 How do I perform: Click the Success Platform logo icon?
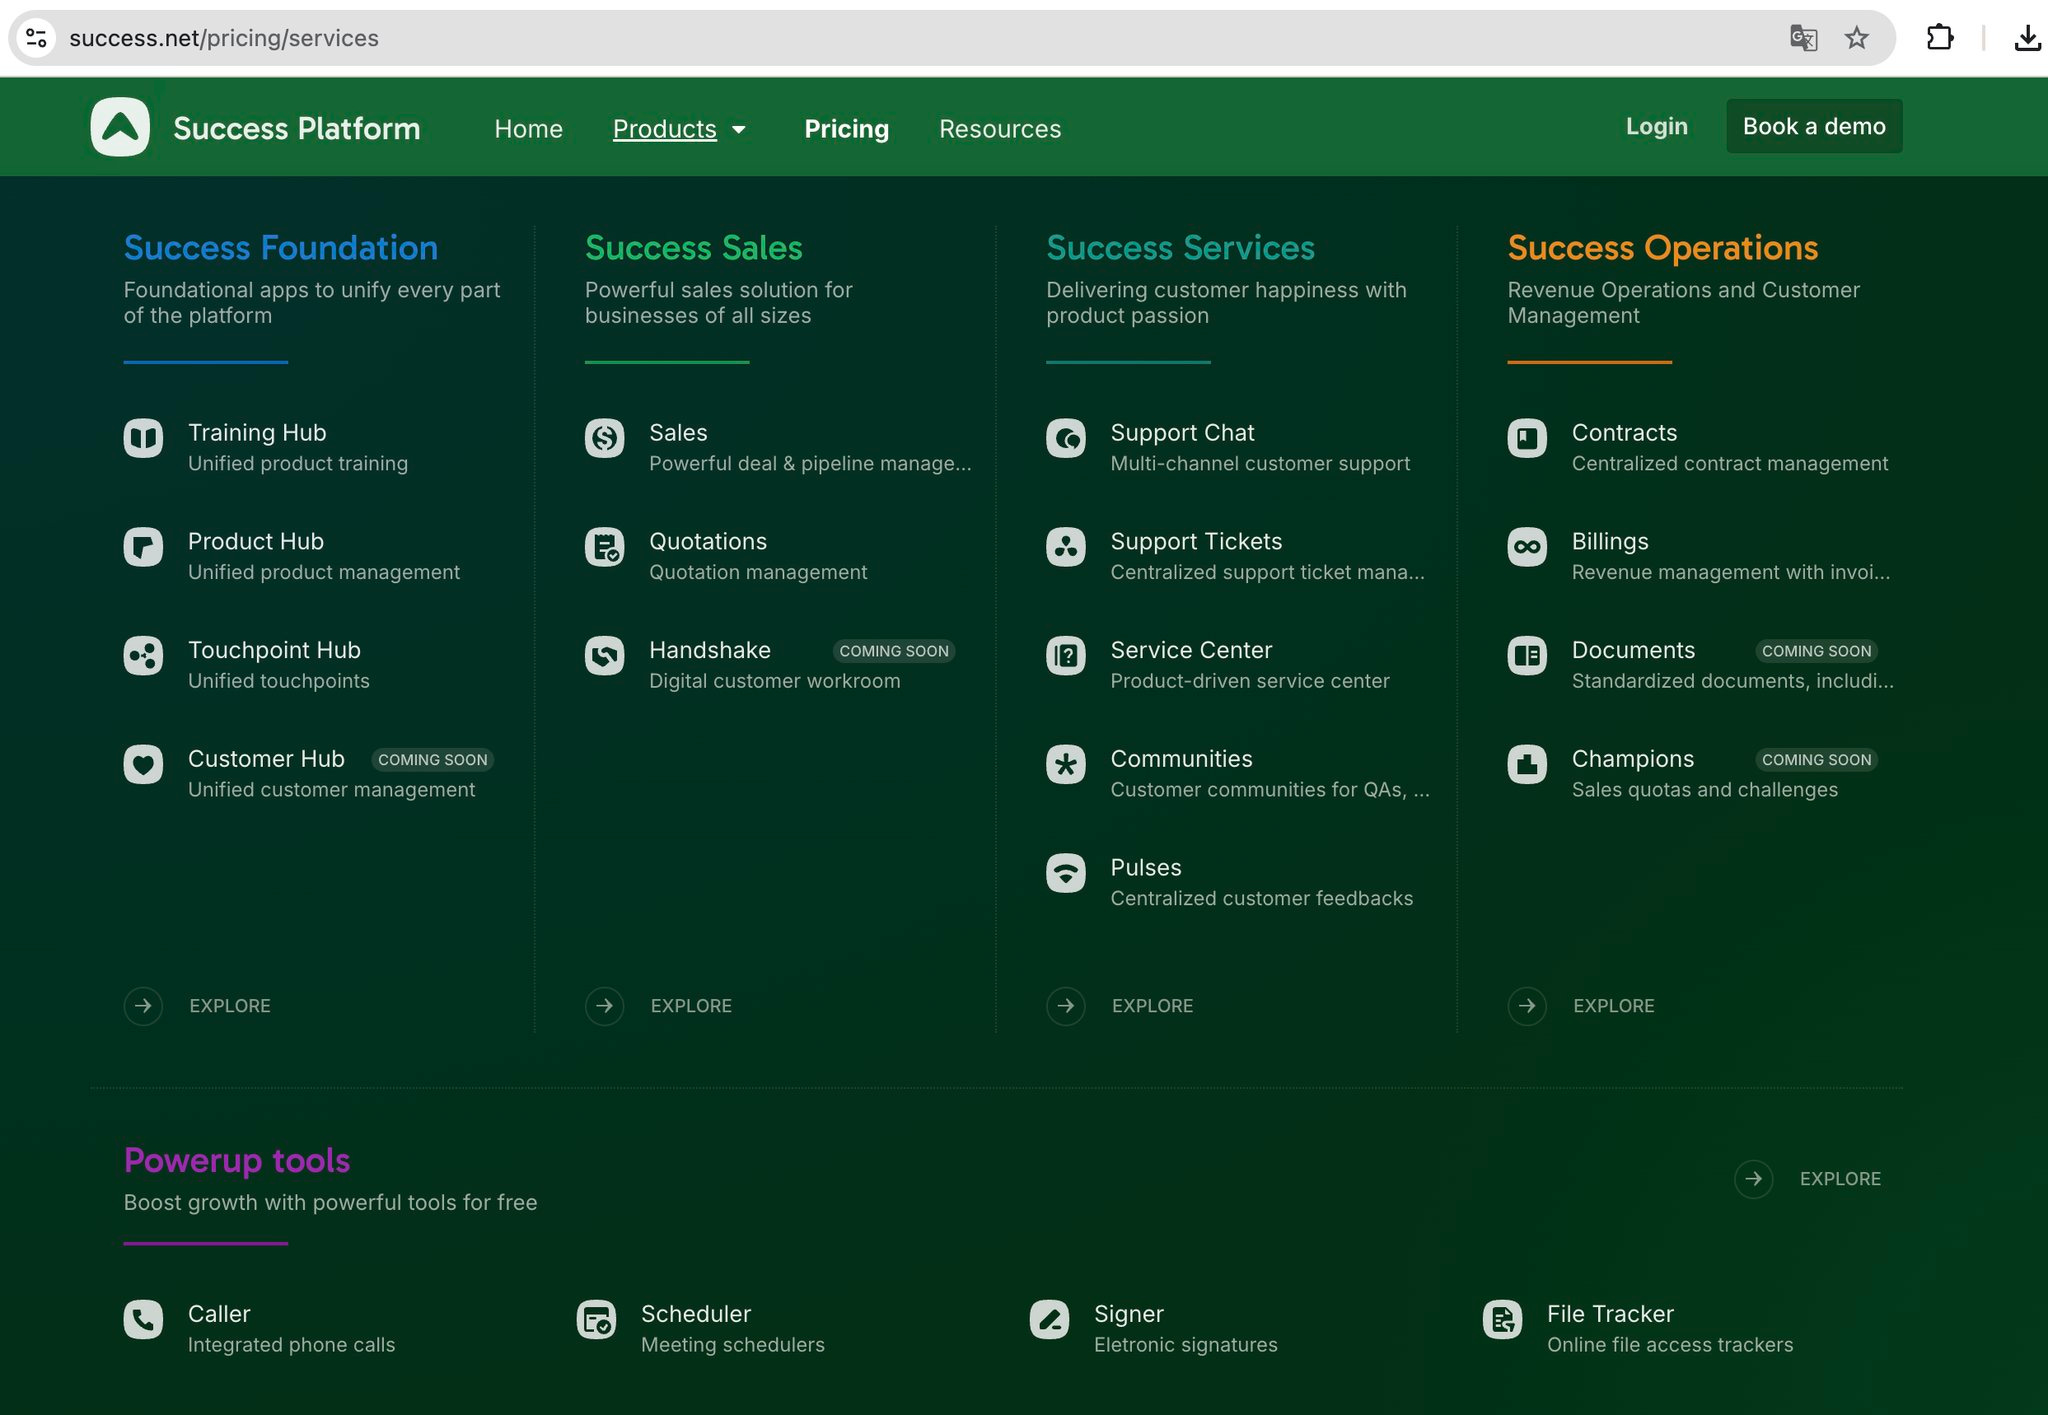[120, 127]
